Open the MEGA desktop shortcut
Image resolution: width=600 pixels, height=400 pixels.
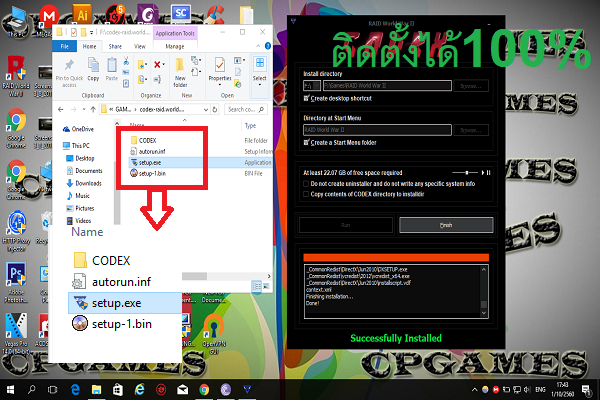coord(49,16)
